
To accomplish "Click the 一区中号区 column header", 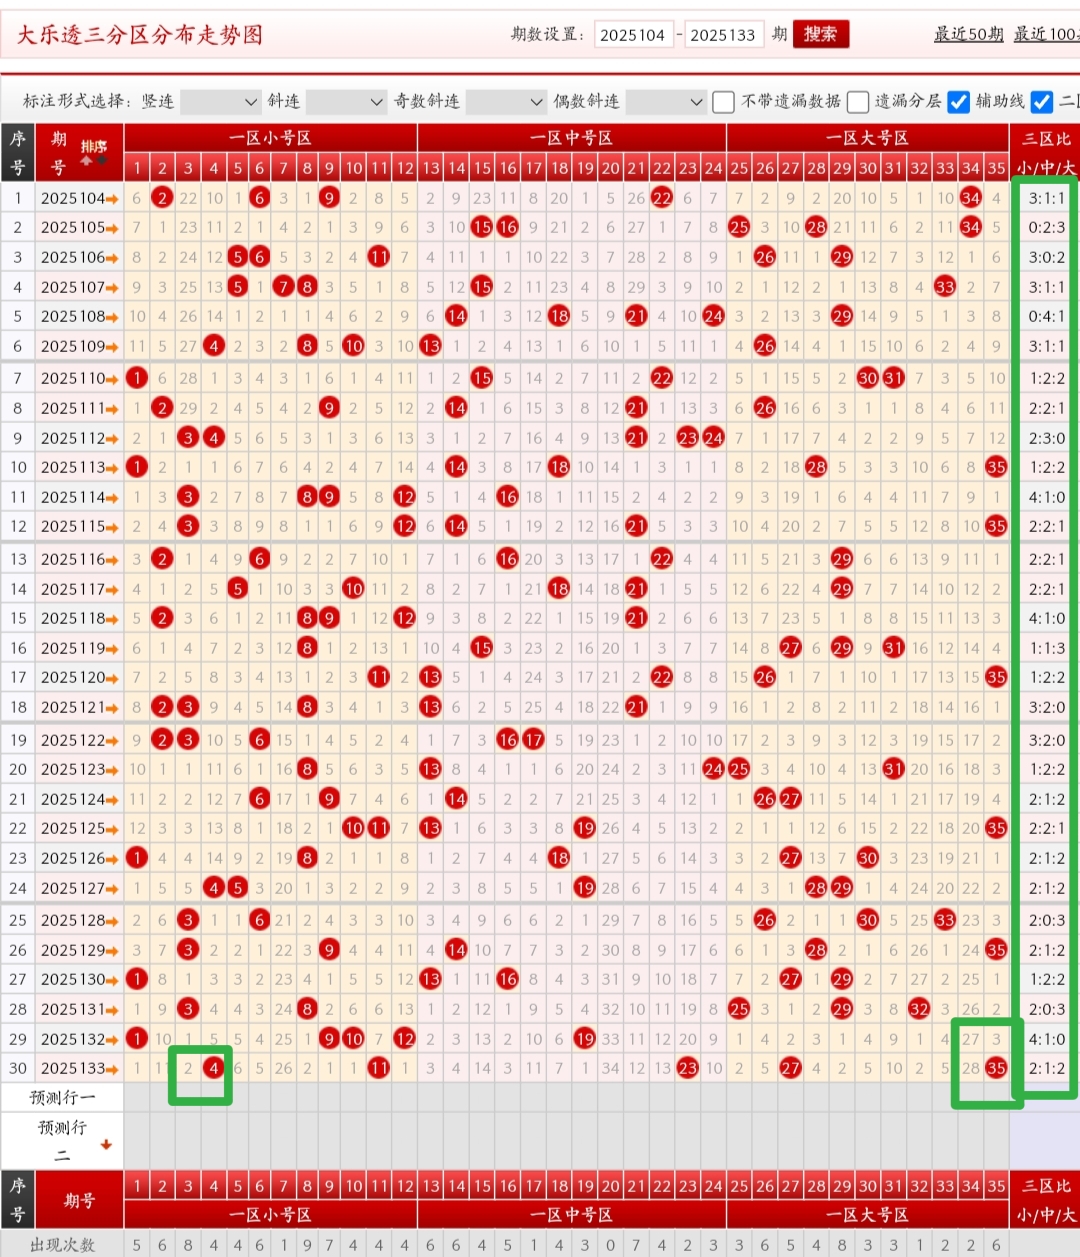I will click(571, 138).
